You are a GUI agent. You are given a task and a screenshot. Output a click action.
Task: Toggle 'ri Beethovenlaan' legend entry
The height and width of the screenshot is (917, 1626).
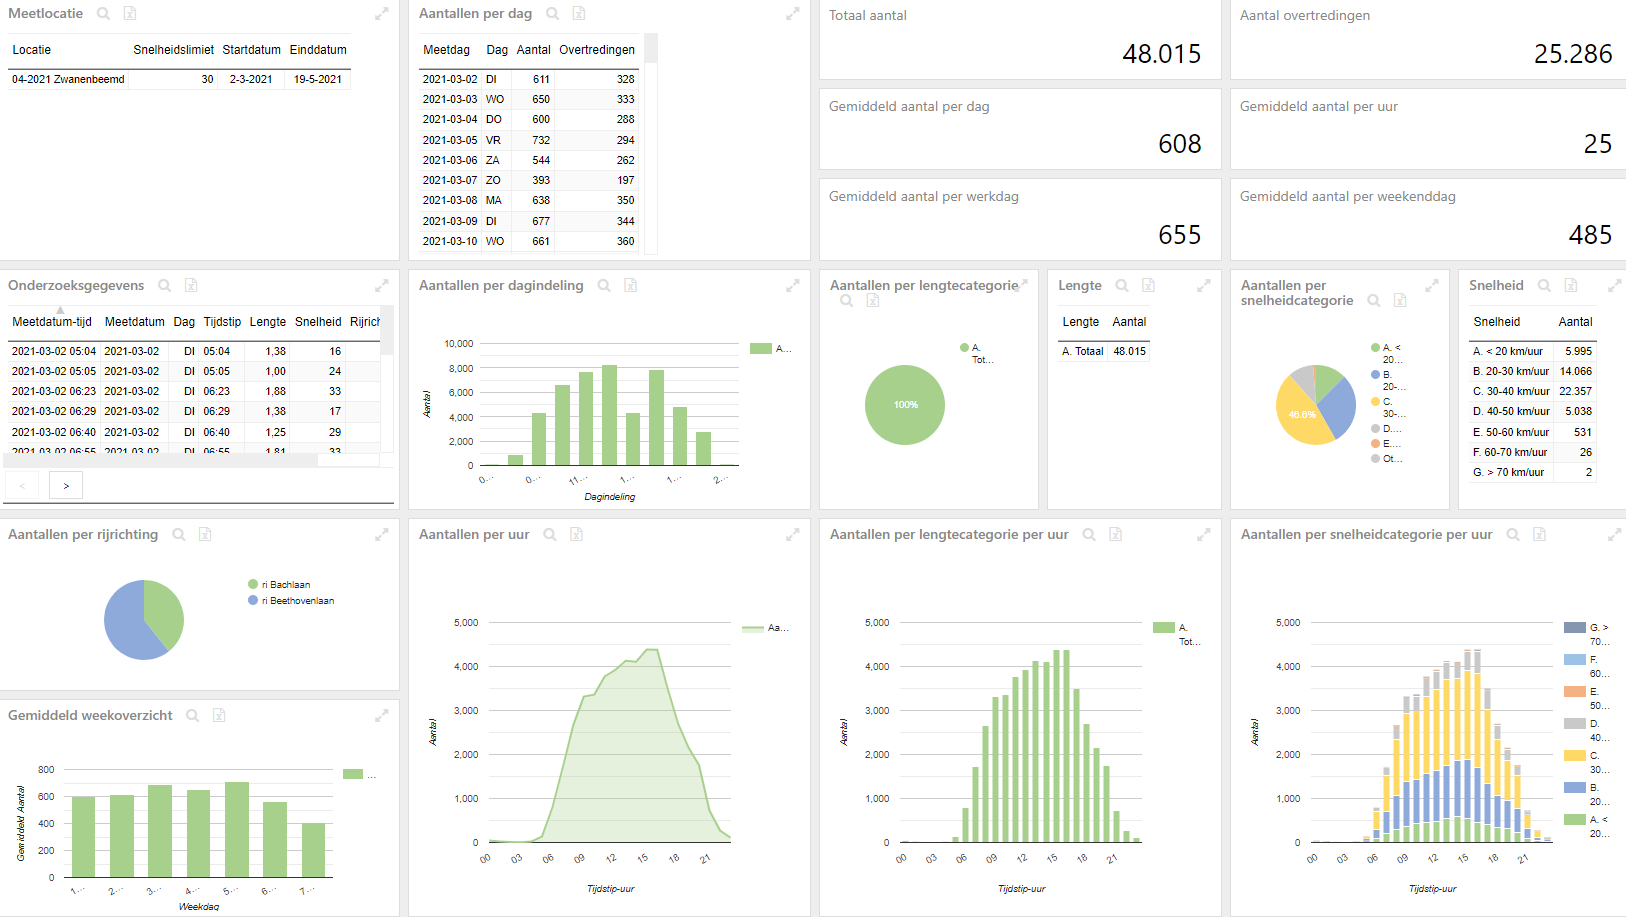coord(291,601)
